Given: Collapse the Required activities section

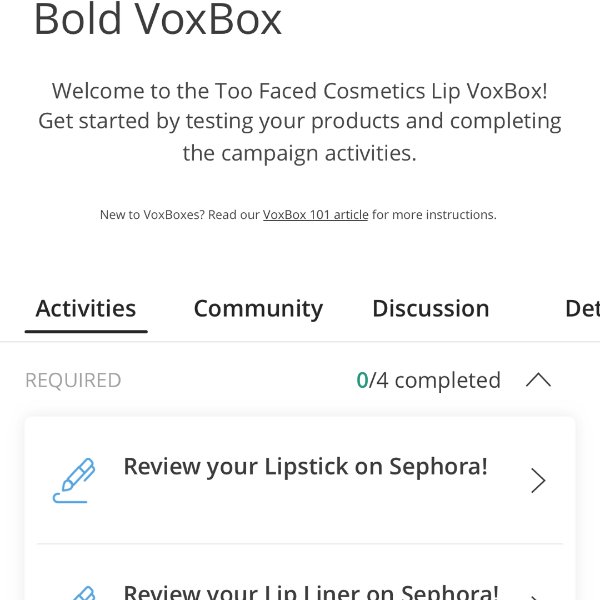Looking at the screenshot, I should [x=538, y=380].
